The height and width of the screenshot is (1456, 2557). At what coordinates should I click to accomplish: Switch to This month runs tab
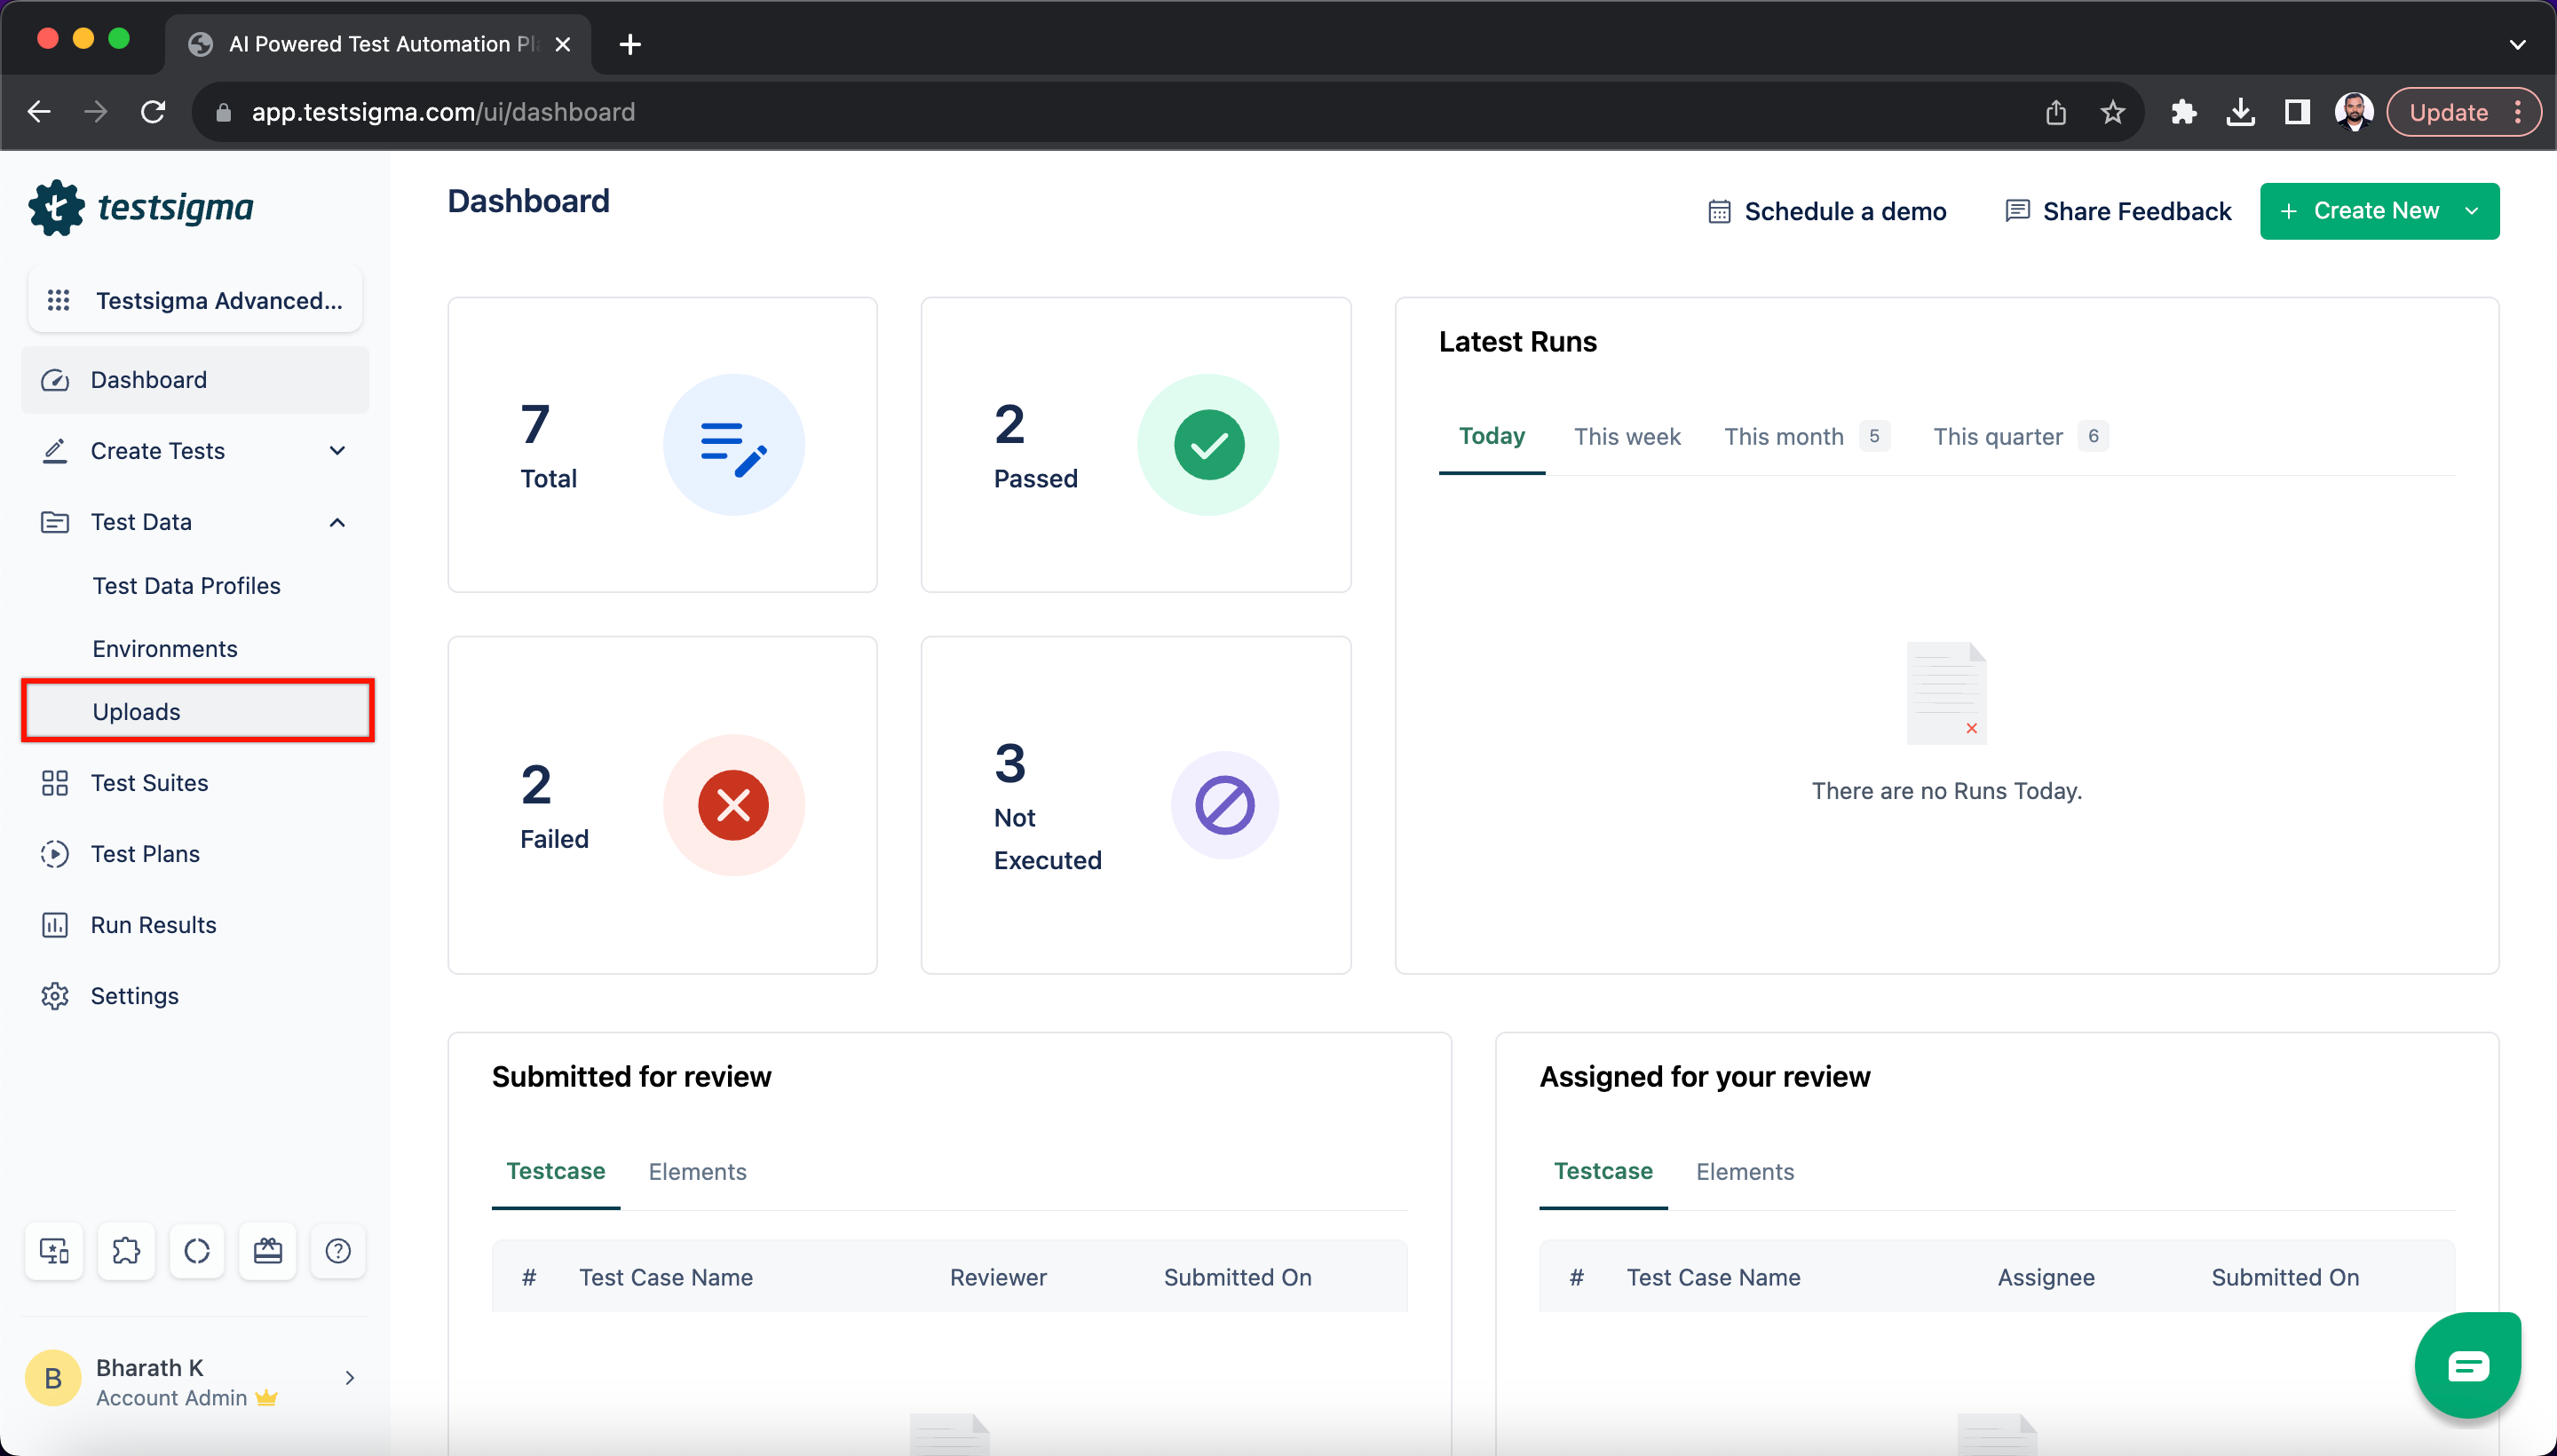(1783, 436)
